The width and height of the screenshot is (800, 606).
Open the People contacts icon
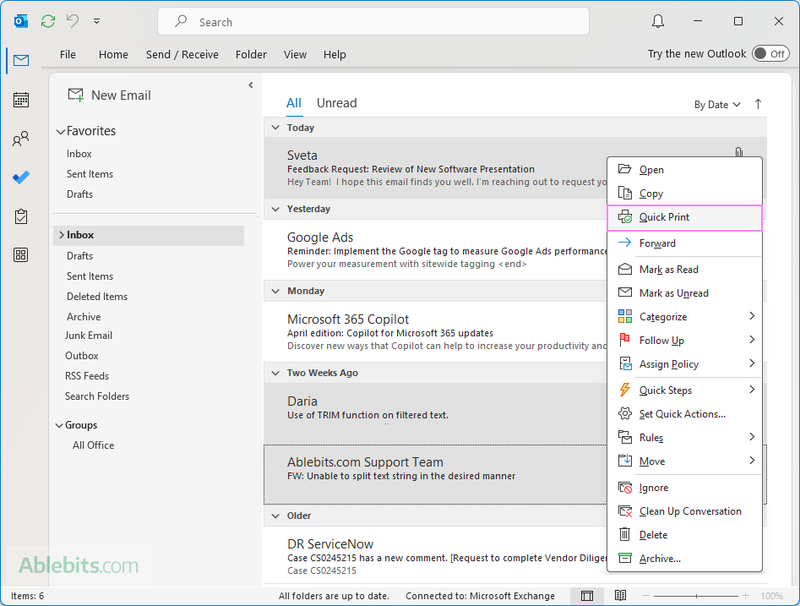tap(21, 139)
